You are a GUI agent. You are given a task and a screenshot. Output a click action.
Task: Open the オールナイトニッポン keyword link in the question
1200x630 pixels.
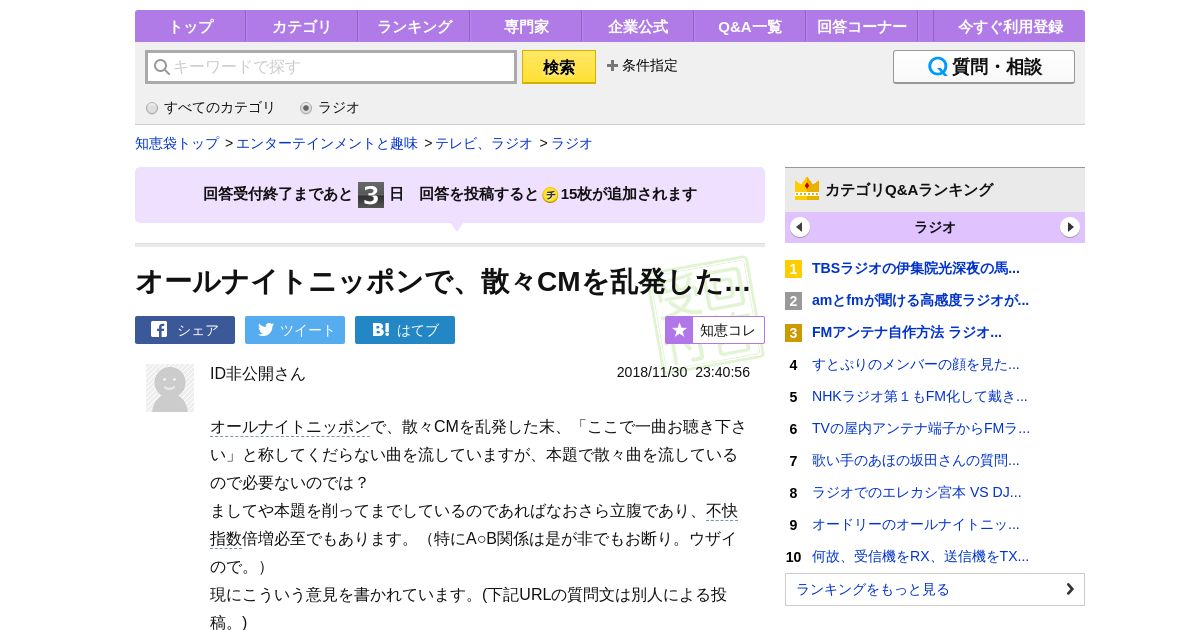pos(290,427)
